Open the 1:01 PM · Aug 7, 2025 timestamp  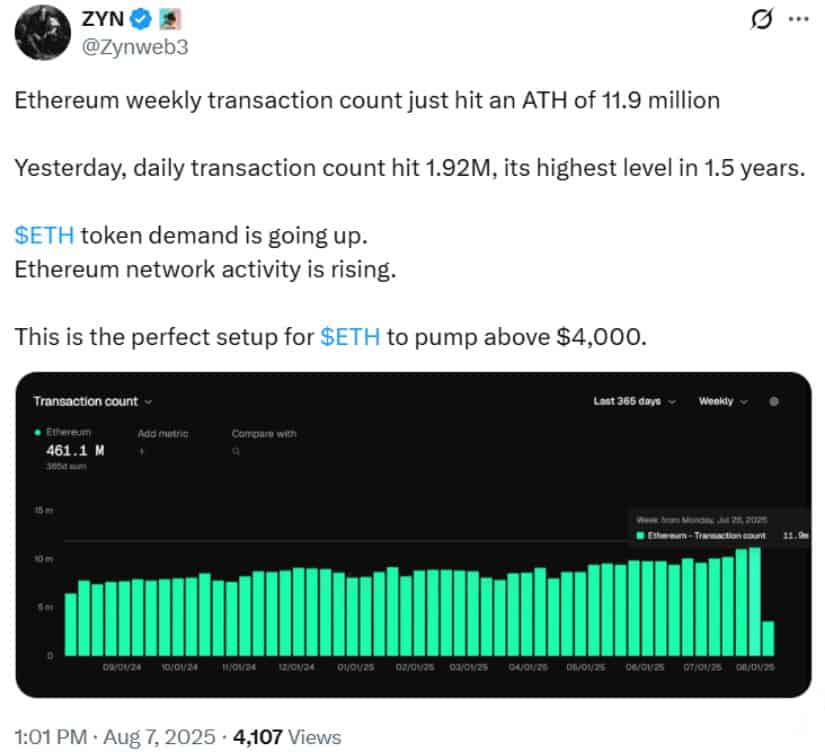[x=115, y=737]
